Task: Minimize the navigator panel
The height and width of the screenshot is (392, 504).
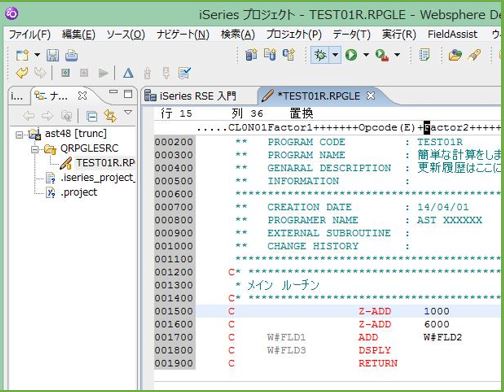Action: click(x=113, y=92)
